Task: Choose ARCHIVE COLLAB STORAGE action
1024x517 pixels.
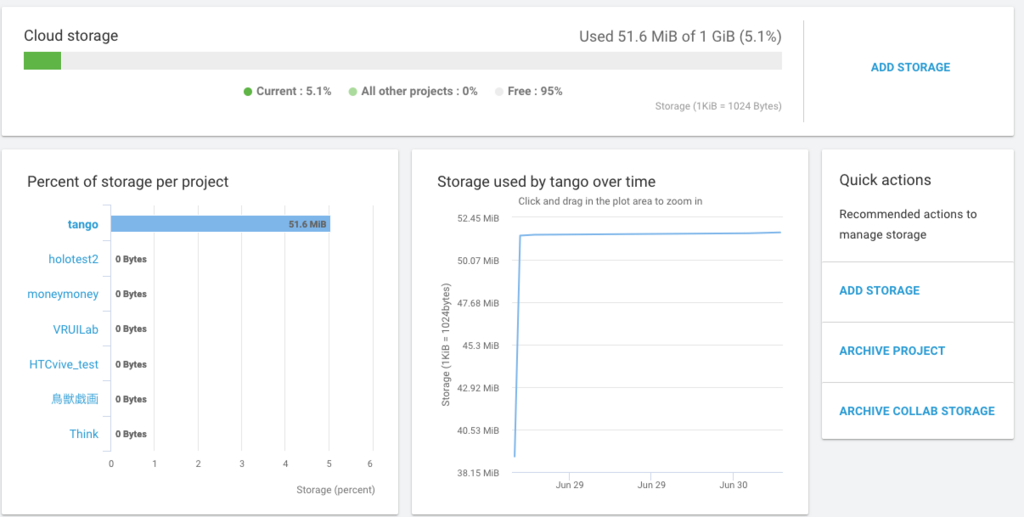Action: (x=917, y=411)
